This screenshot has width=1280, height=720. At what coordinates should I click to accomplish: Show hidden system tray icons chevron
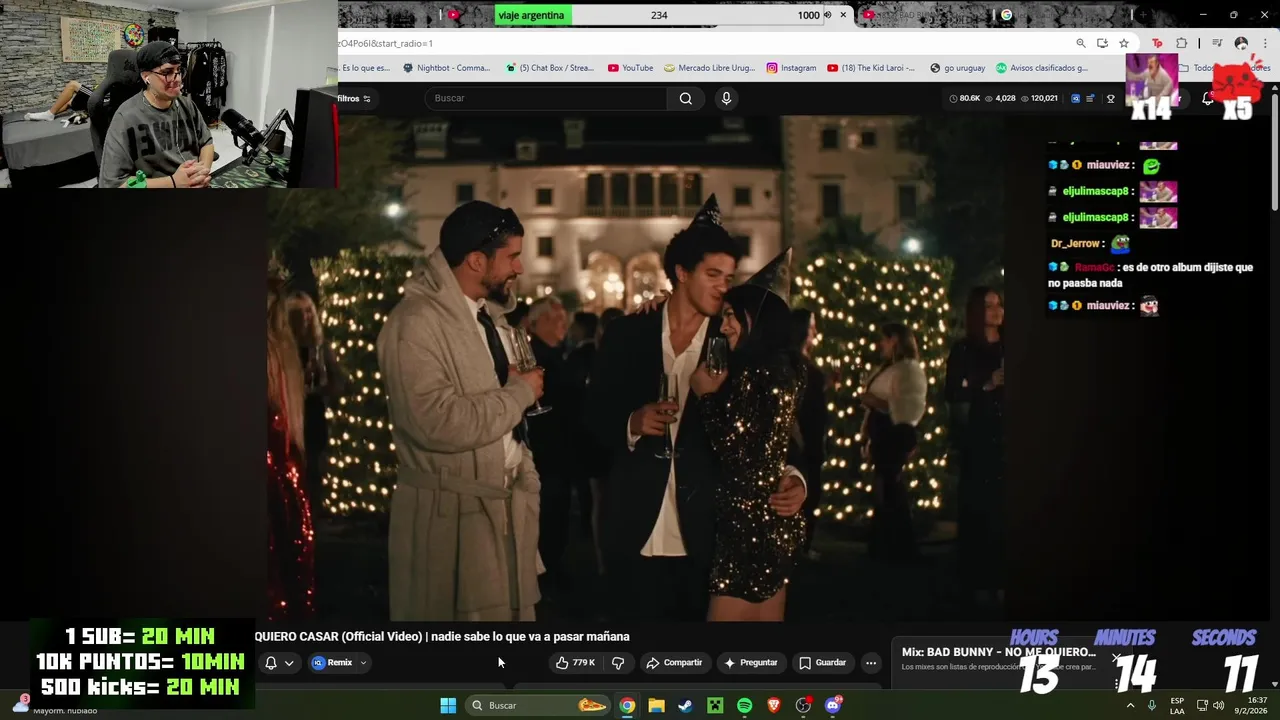point(1131,705)
